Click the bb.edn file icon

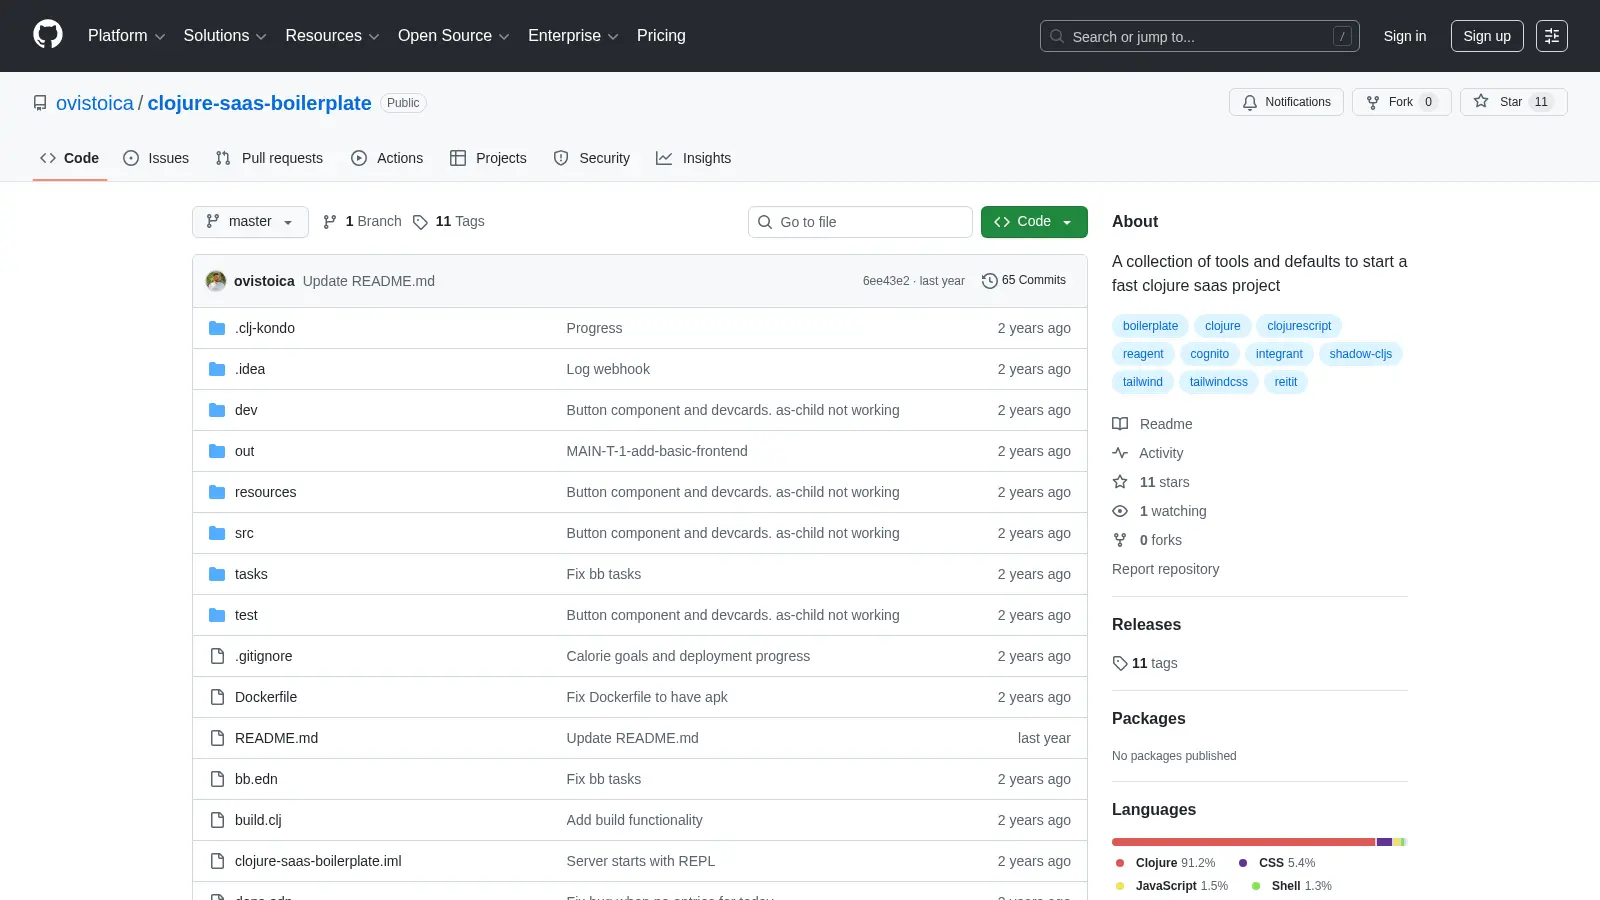click(x=217, y=779)
